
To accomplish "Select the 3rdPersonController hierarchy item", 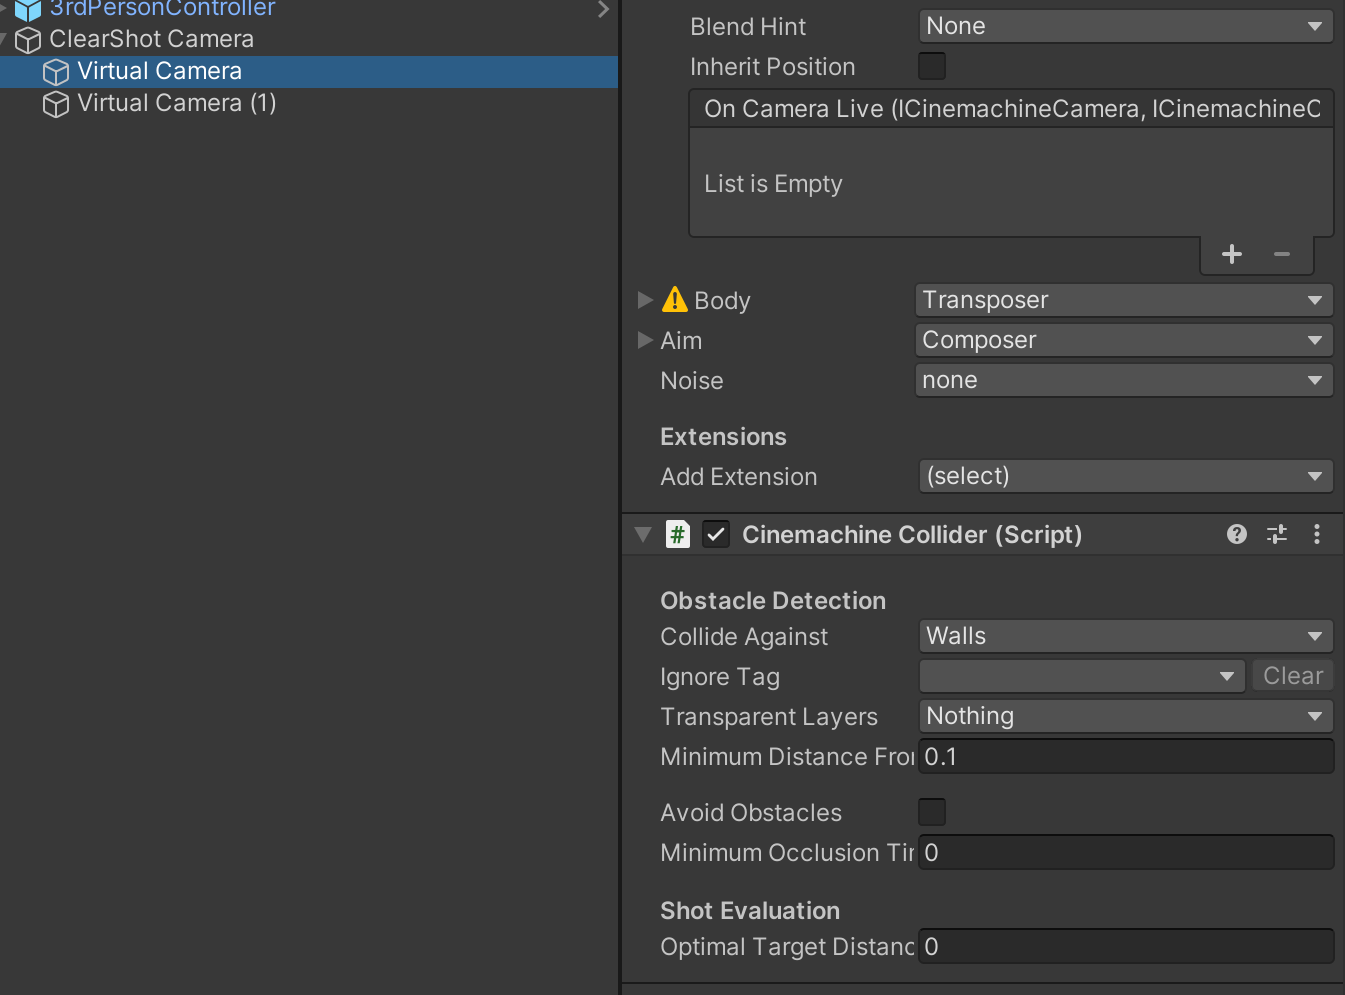I will pos(162,9).
